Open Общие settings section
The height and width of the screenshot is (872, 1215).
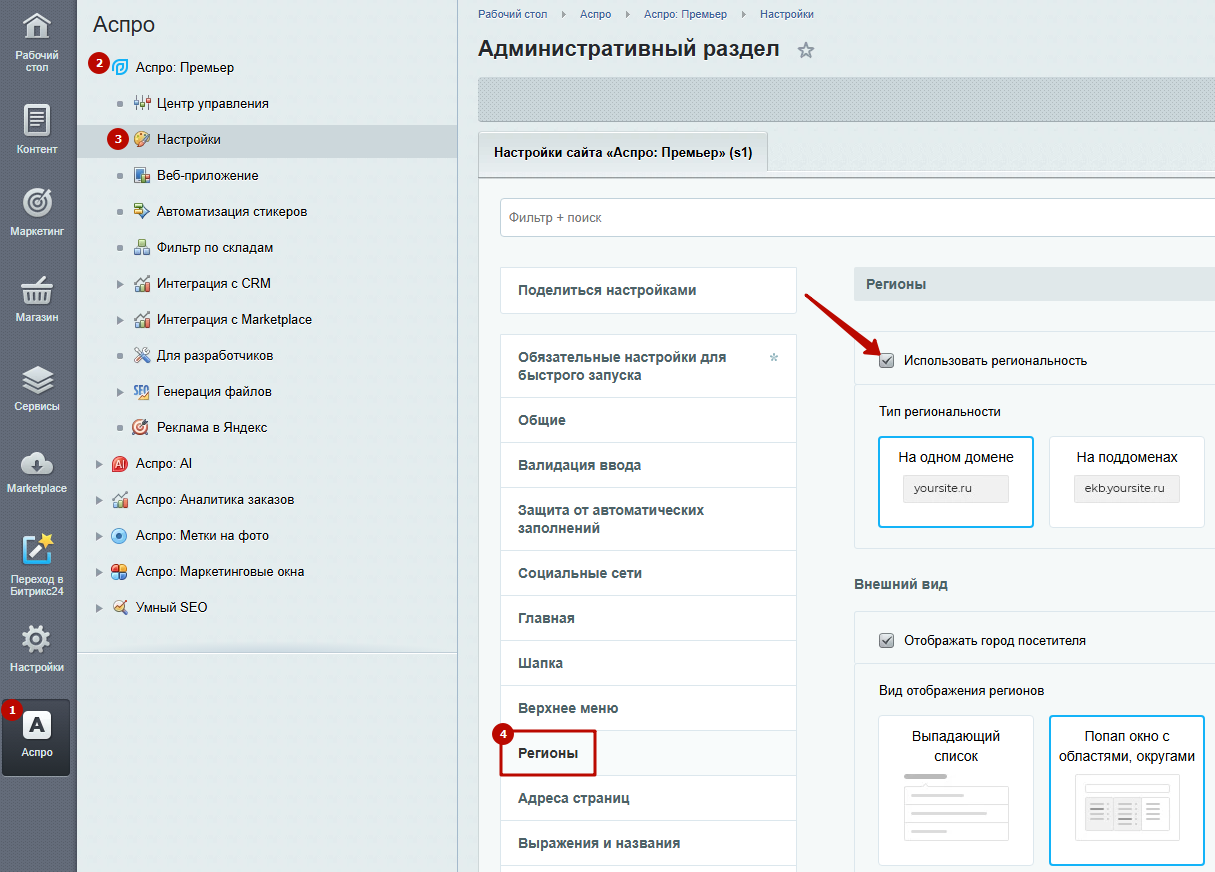648,420
